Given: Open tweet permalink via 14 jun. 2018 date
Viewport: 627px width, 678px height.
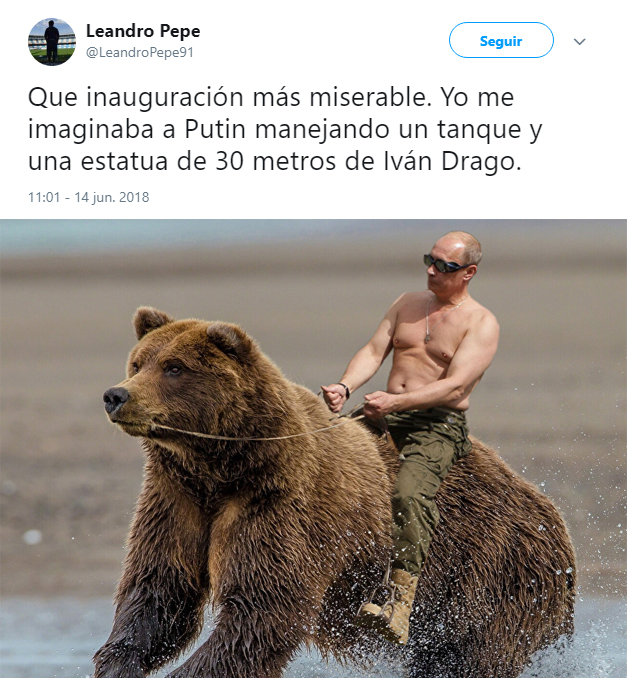Looking at the screenshot, I should tap(112, 197).
